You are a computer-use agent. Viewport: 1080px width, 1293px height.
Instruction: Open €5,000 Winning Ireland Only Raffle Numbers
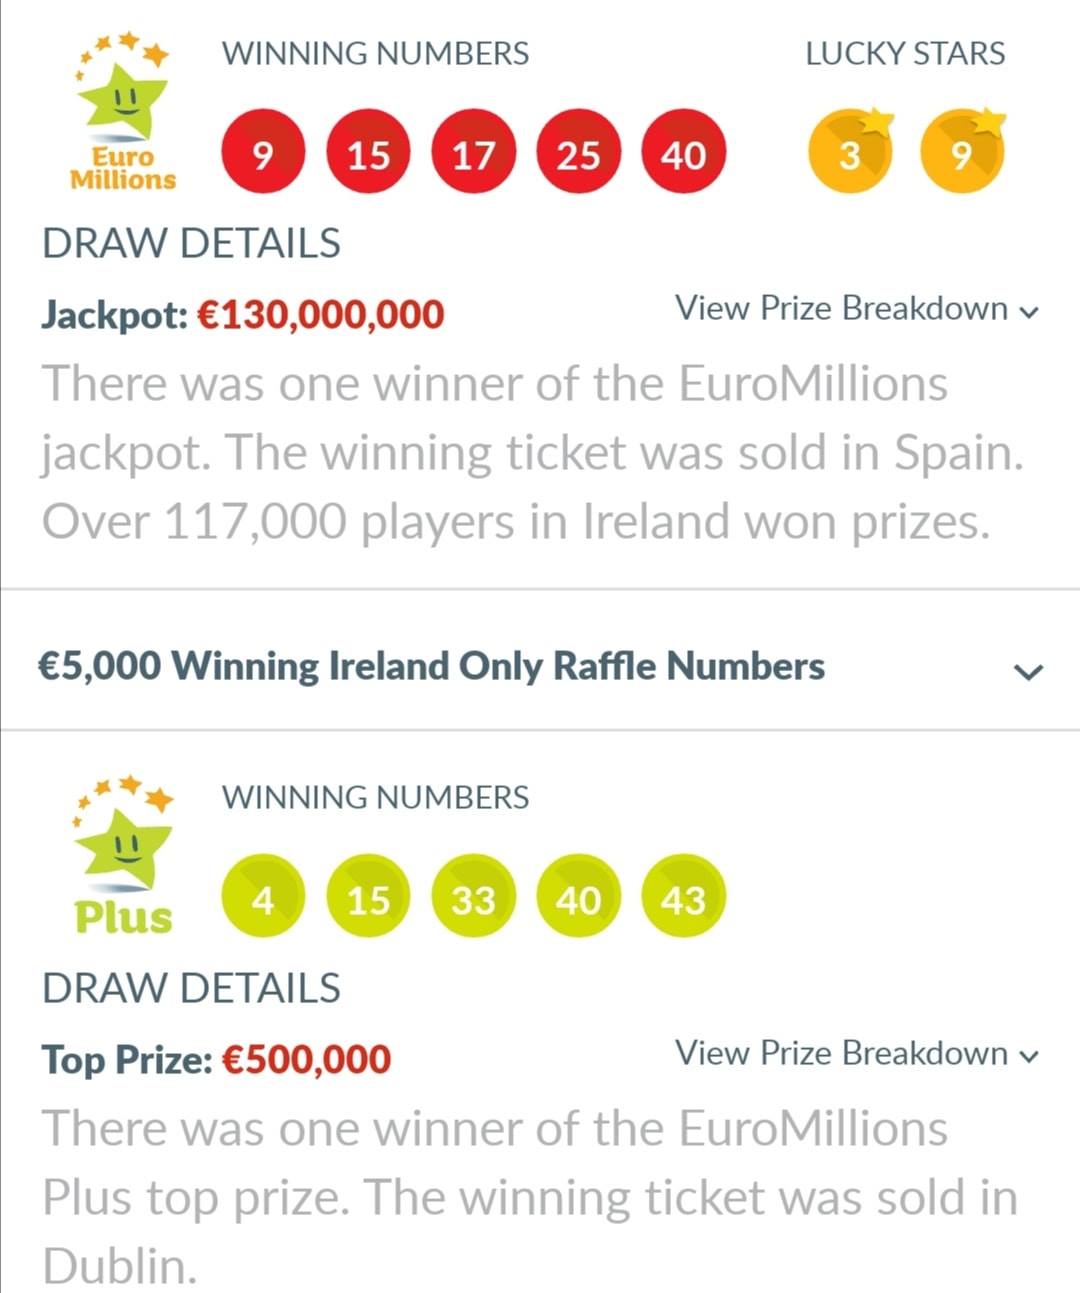540,666
